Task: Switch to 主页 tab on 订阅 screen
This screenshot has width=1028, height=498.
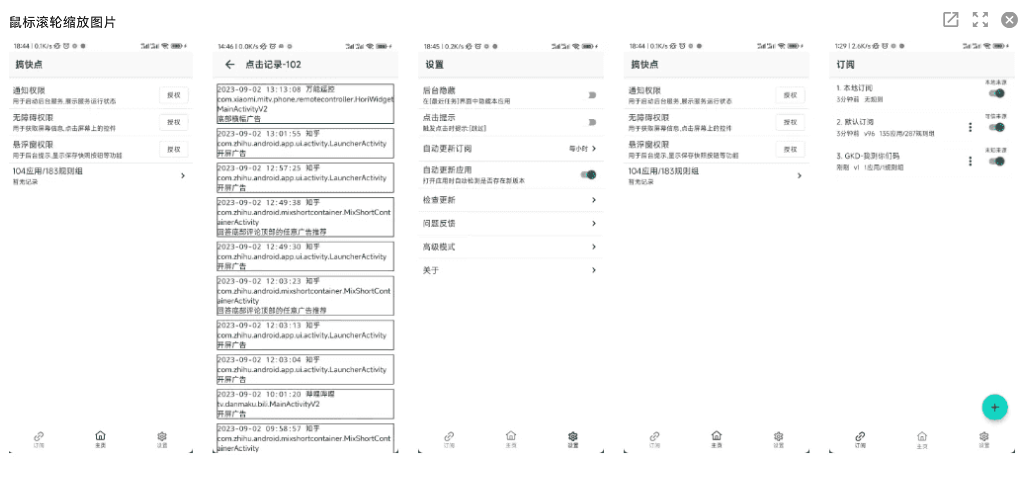Action: click(x=922, y=438)
